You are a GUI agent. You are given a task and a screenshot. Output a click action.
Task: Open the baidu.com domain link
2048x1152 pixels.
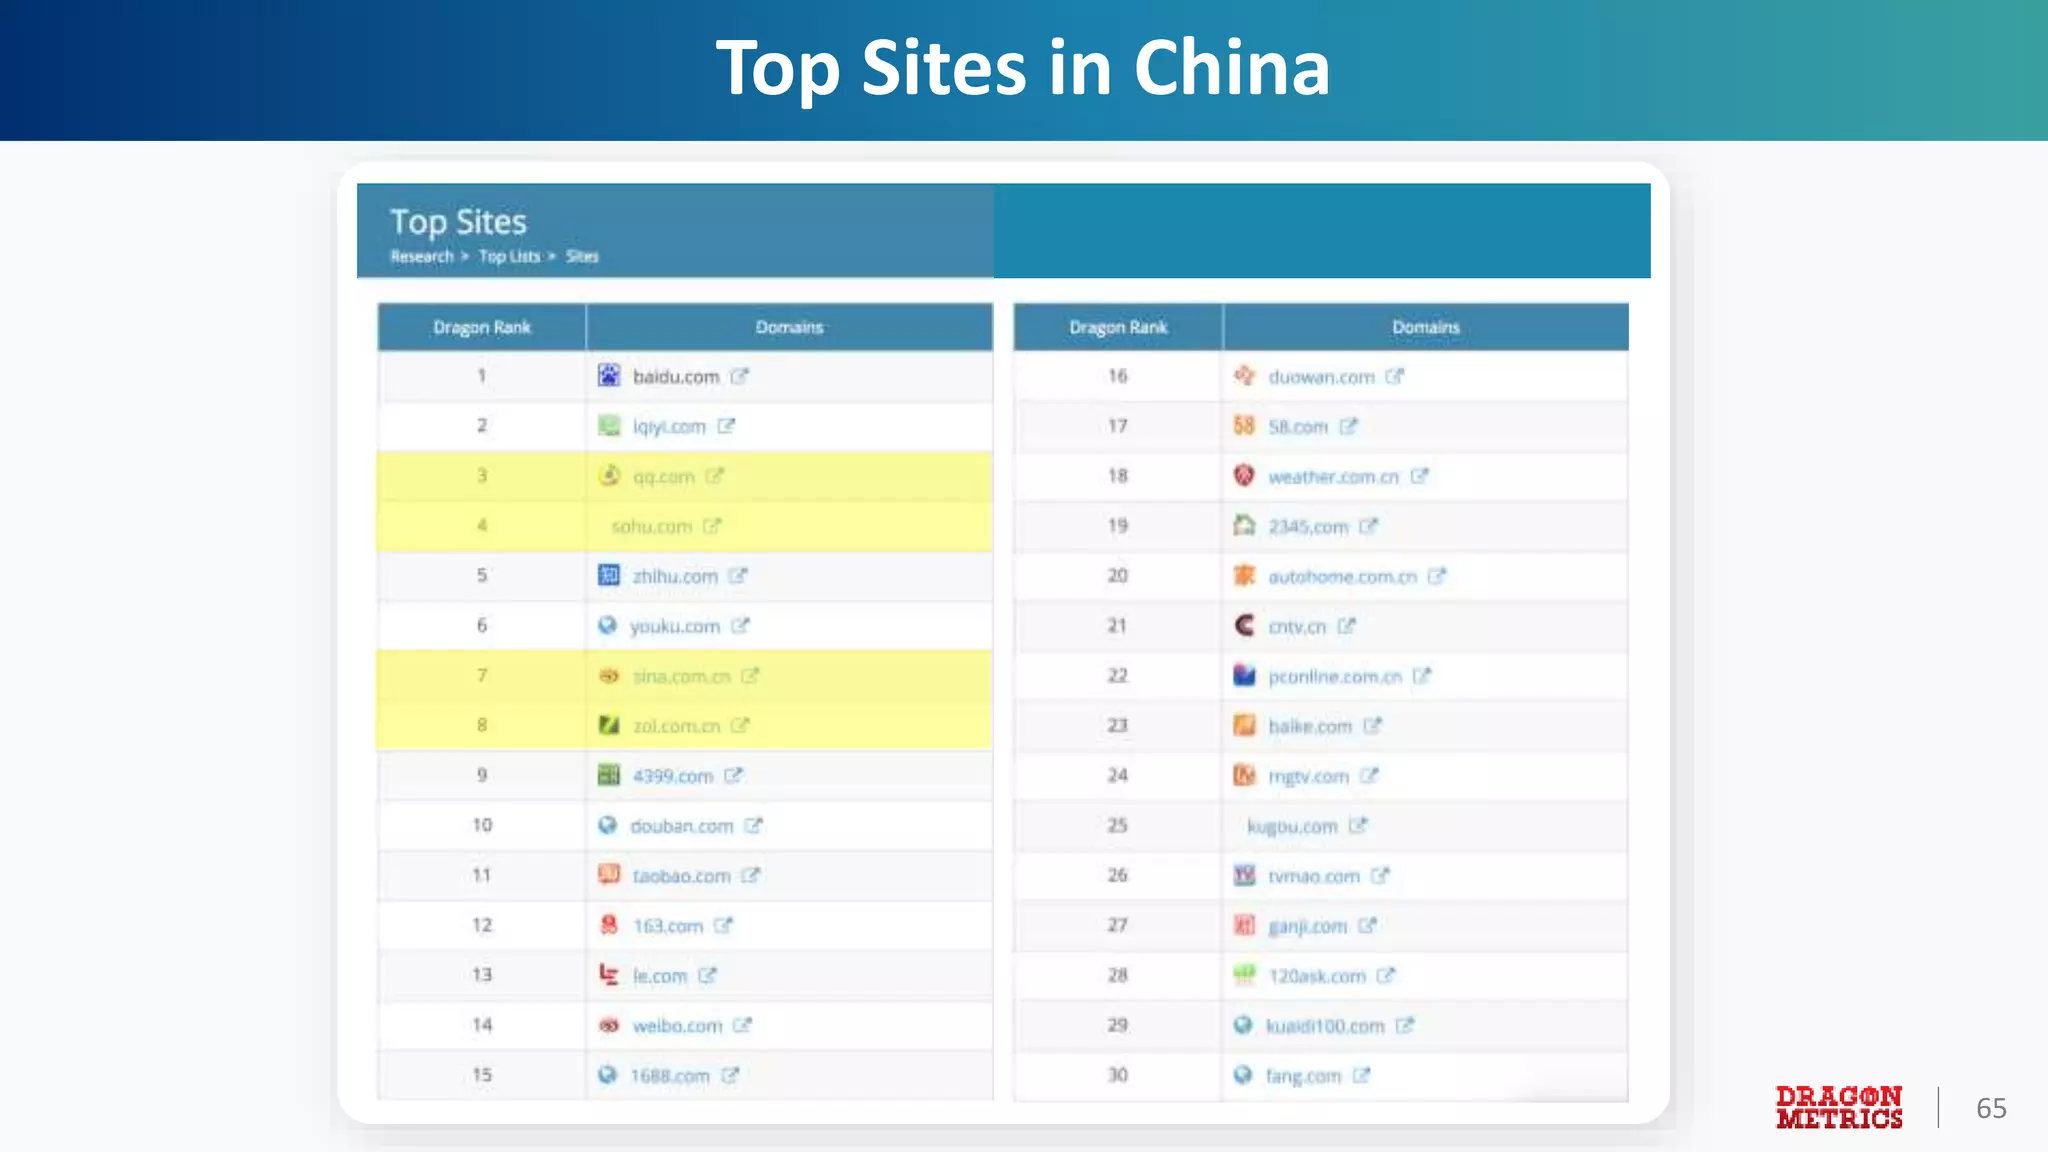(676, 377)
